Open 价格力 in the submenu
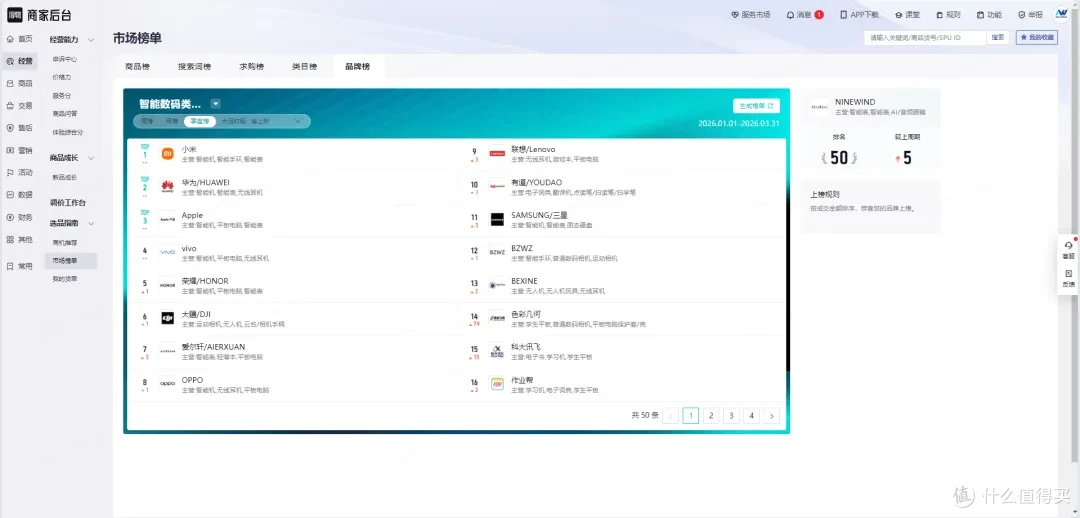The image size is (1080, 518). [62, 77]
